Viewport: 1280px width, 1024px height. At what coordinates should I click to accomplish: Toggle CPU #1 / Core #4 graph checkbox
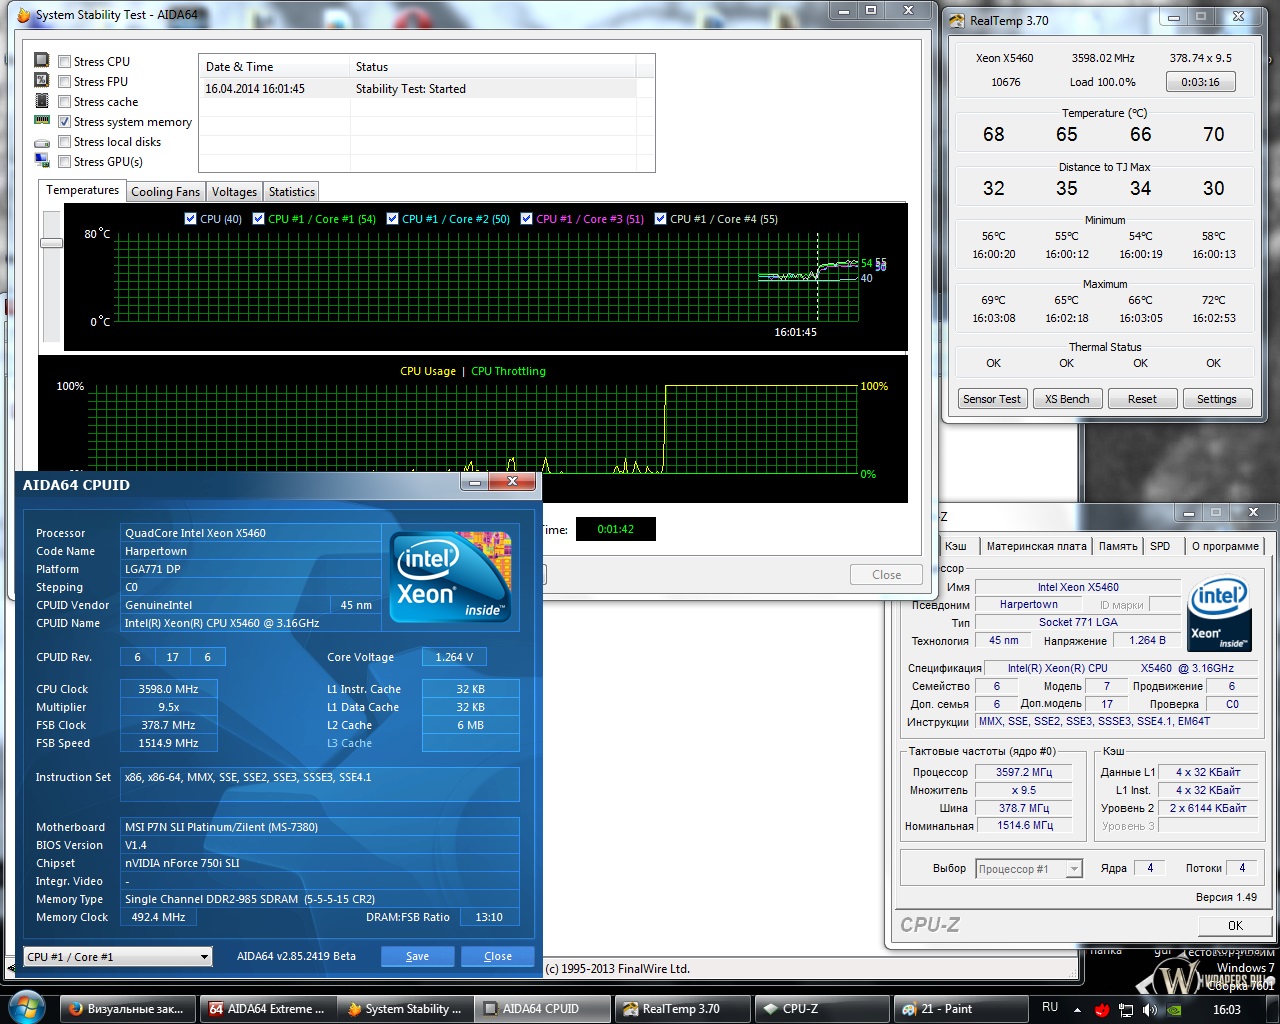tap(661, 219)
